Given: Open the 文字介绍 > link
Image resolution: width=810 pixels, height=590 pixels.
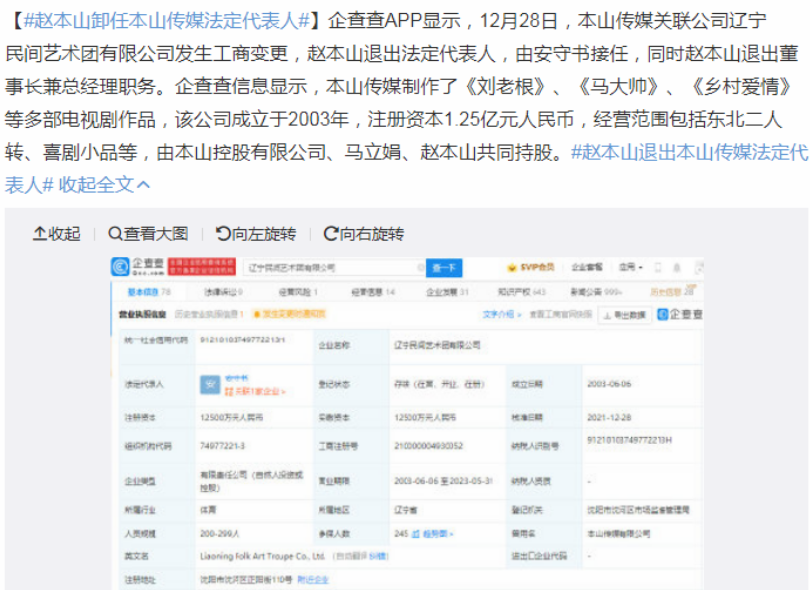Looking at the screenshot, I should point(502,314).
